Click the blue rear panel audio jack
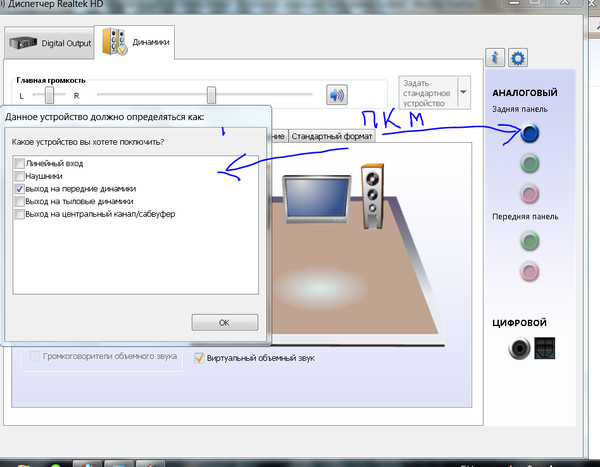This screenshot has height=467, width=600. pyautogui.click(x=530, y=133)
